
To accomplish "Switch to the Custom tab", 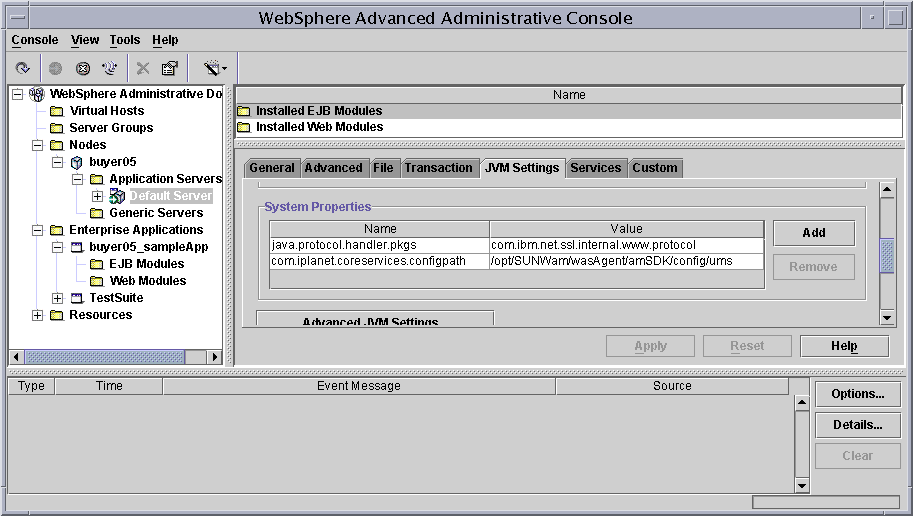I will pos(655,168).
